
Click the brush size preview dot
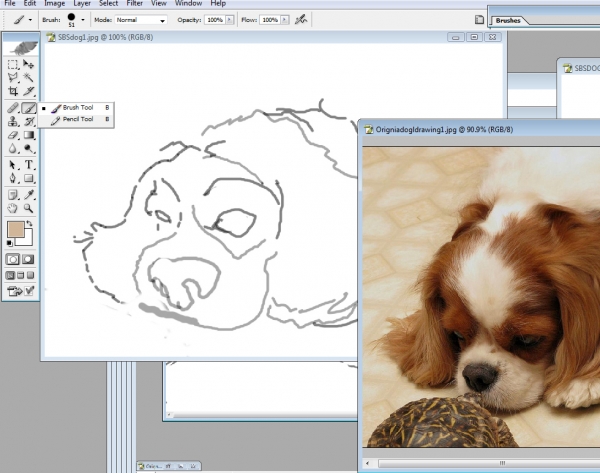(x=71, y=17)
